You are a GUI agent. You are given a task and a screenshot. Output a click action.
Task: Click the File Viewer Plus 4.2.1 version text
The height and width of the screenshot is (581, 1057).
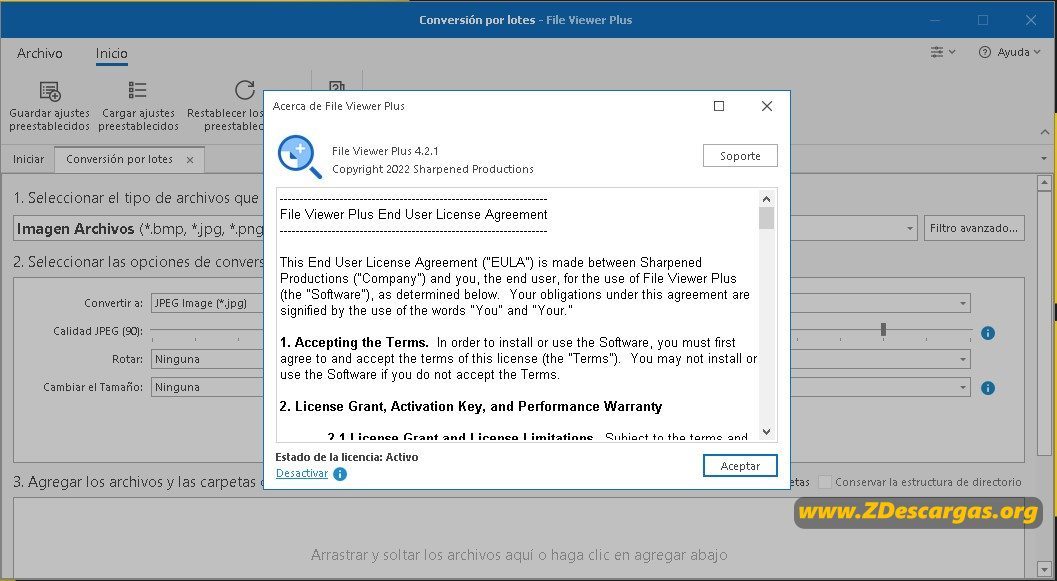coord(385,151)
